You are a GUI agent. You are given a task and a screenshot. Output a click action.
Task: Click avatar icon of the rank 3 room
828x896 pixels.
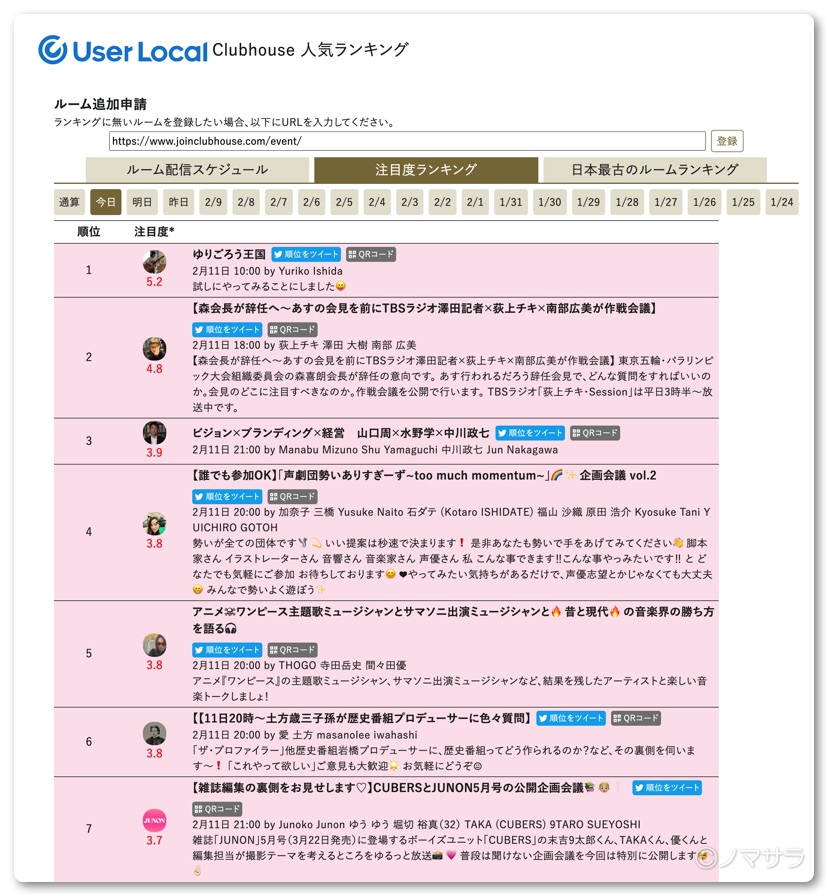[x=154, y=433]
